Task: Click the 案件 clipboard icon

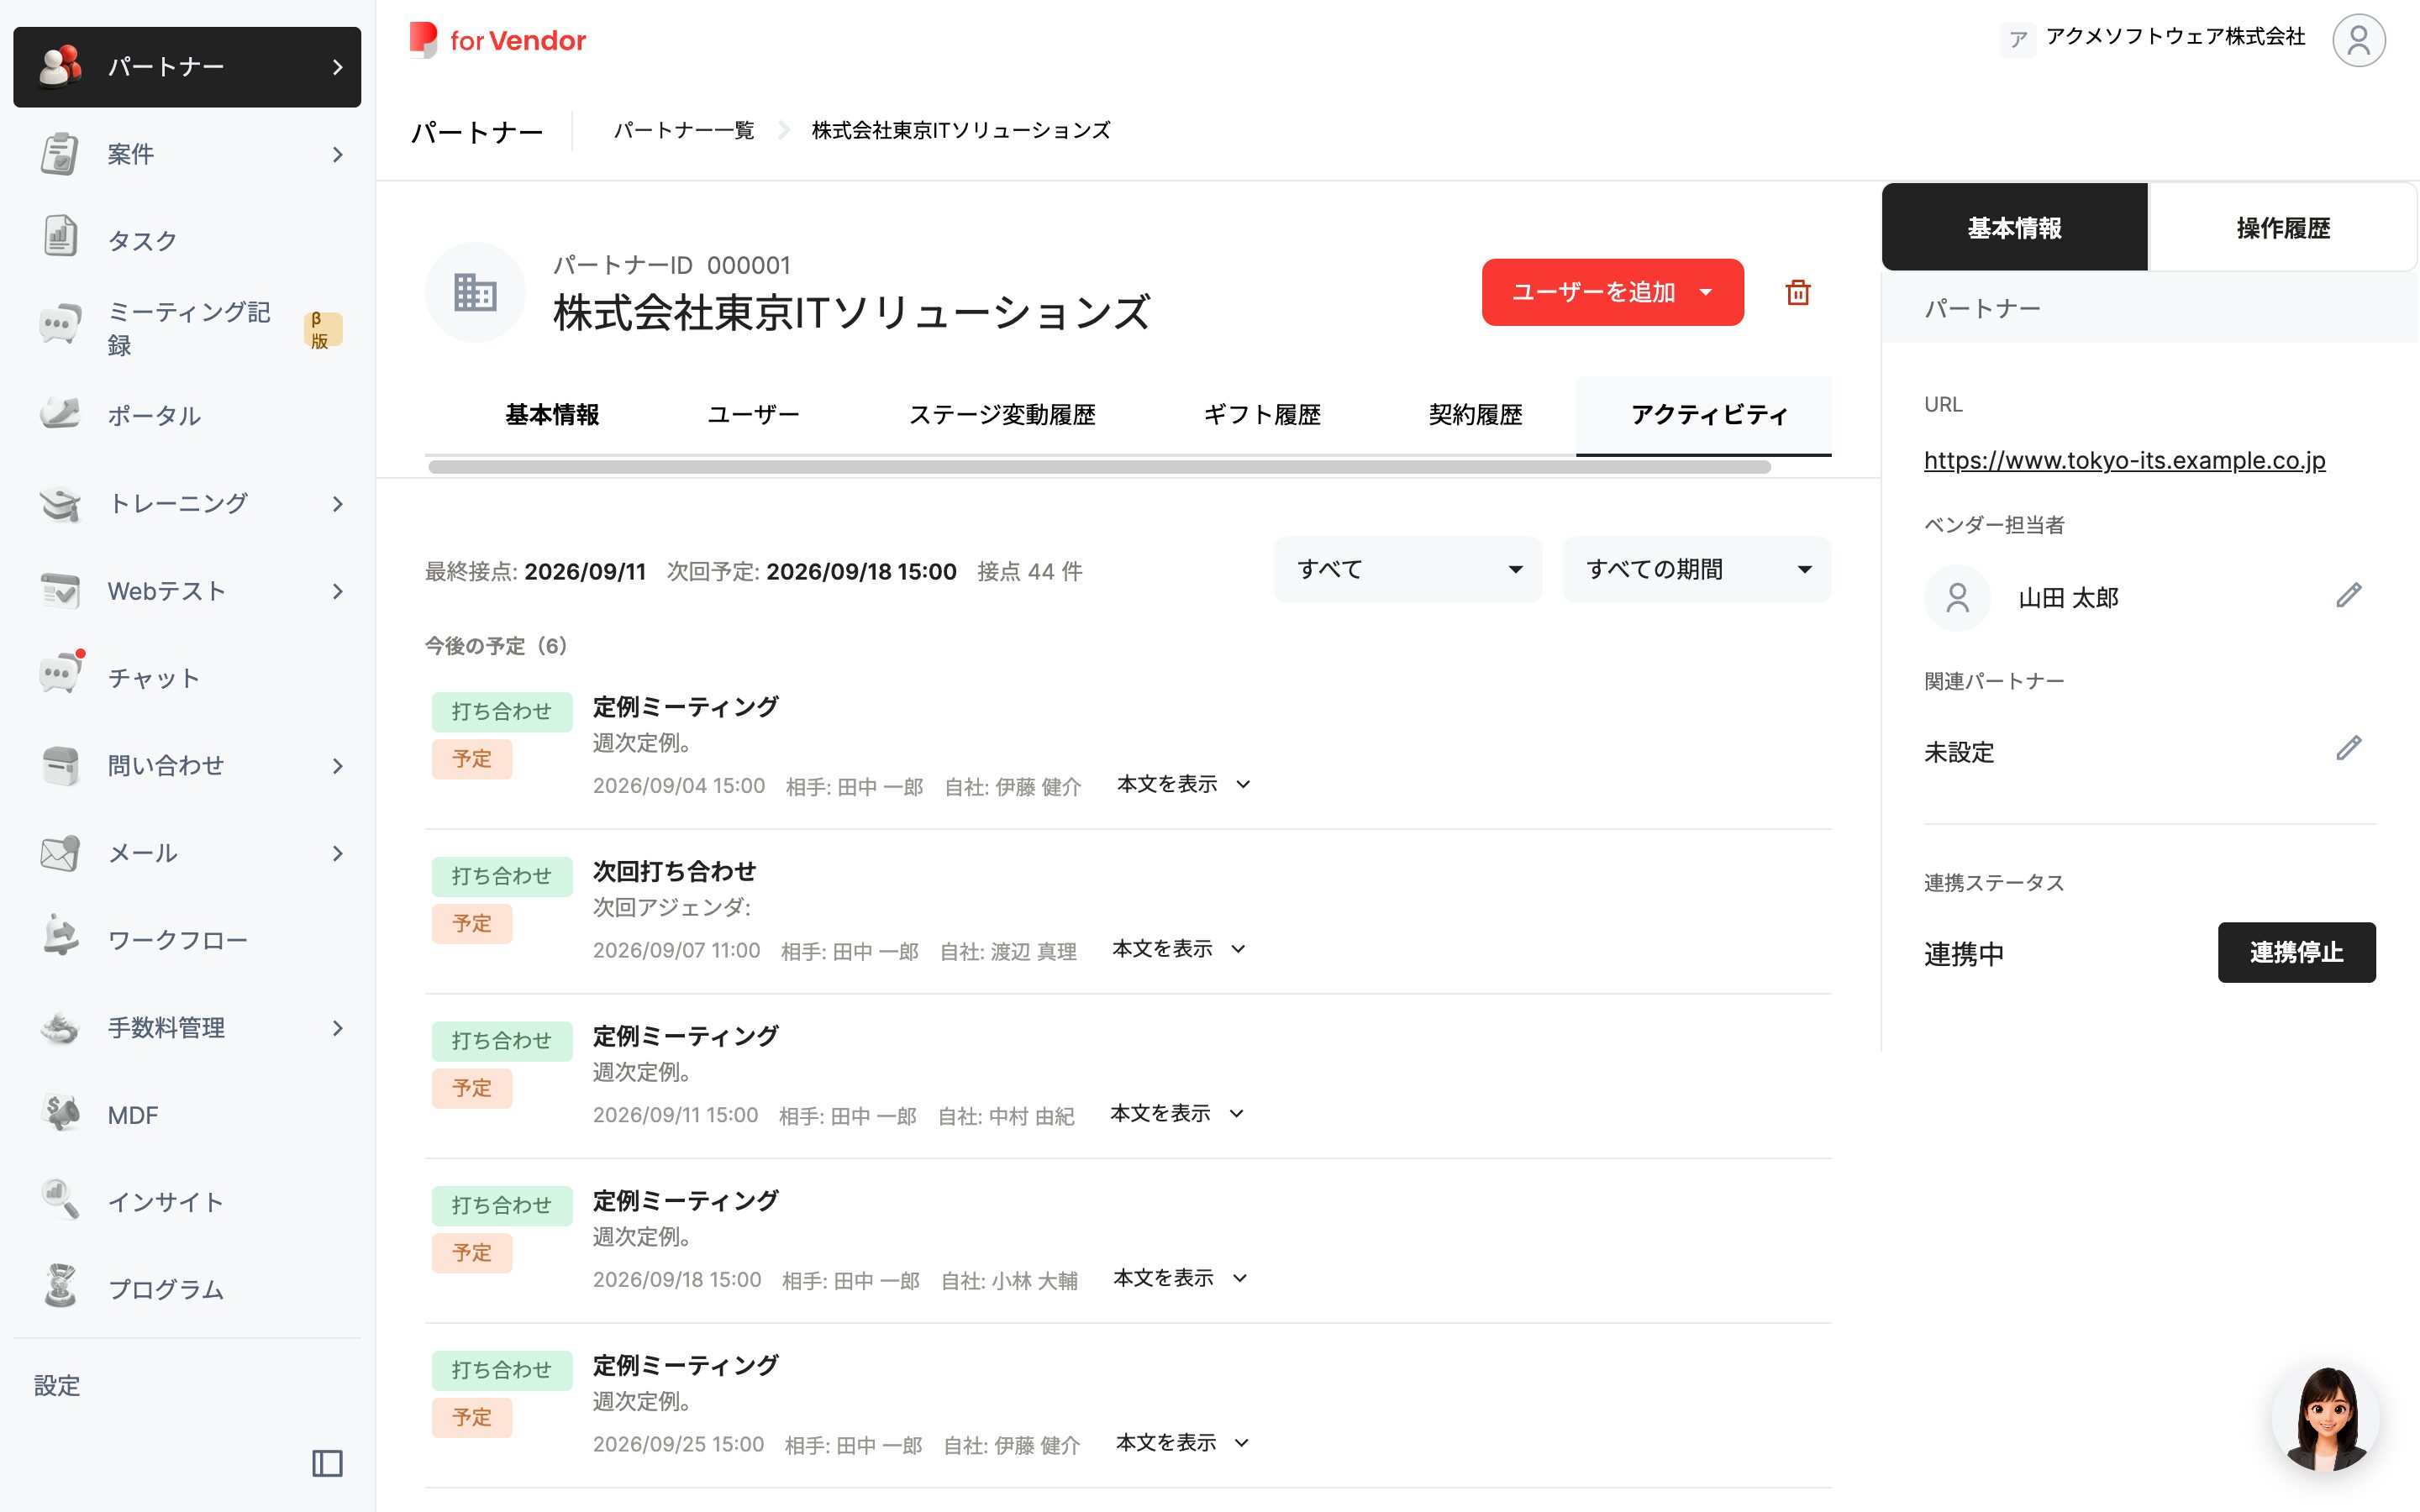Action: click(x=60, y=154)
